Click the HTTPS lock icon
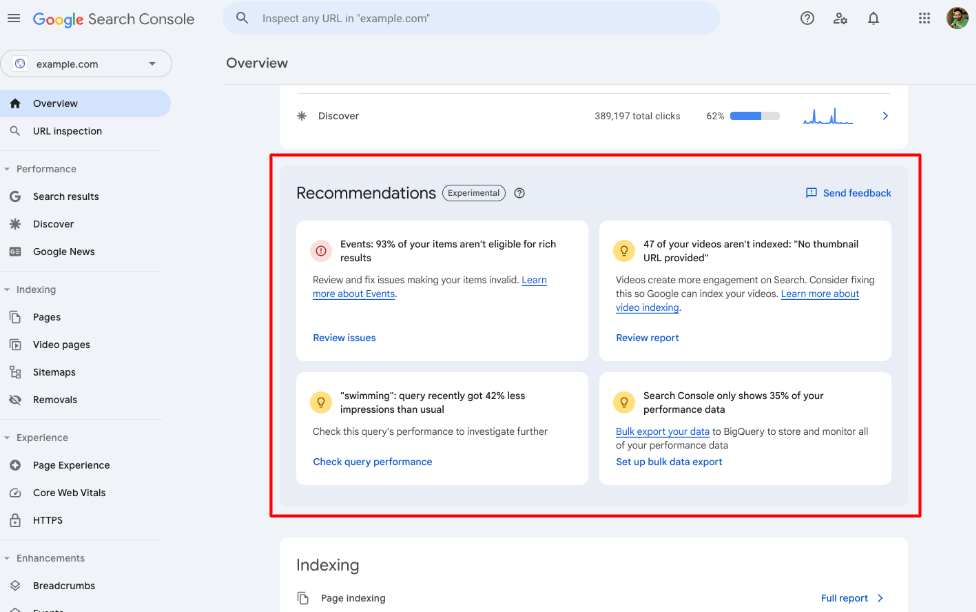 click(x=16, y=520)
